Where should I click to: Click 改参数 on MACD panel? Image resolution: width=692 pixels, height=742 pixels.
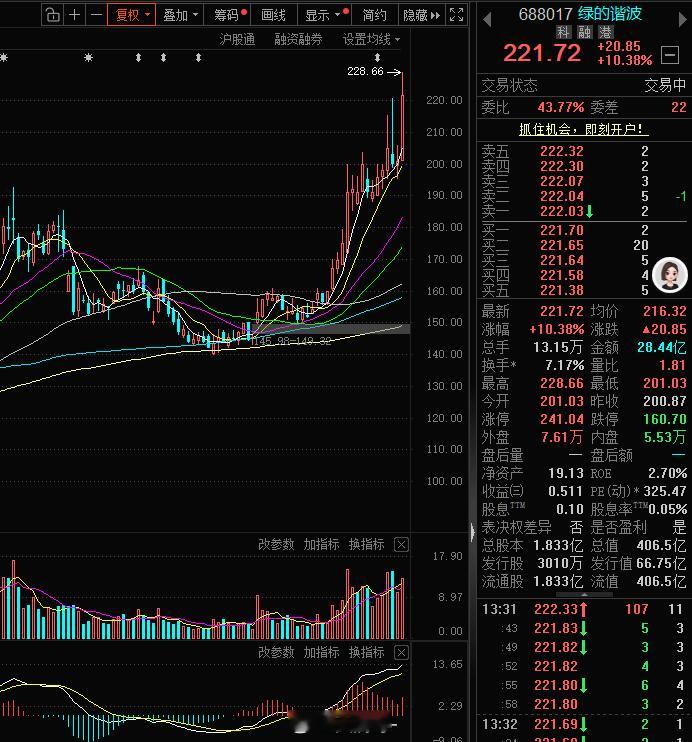click(x=276, y=653)
